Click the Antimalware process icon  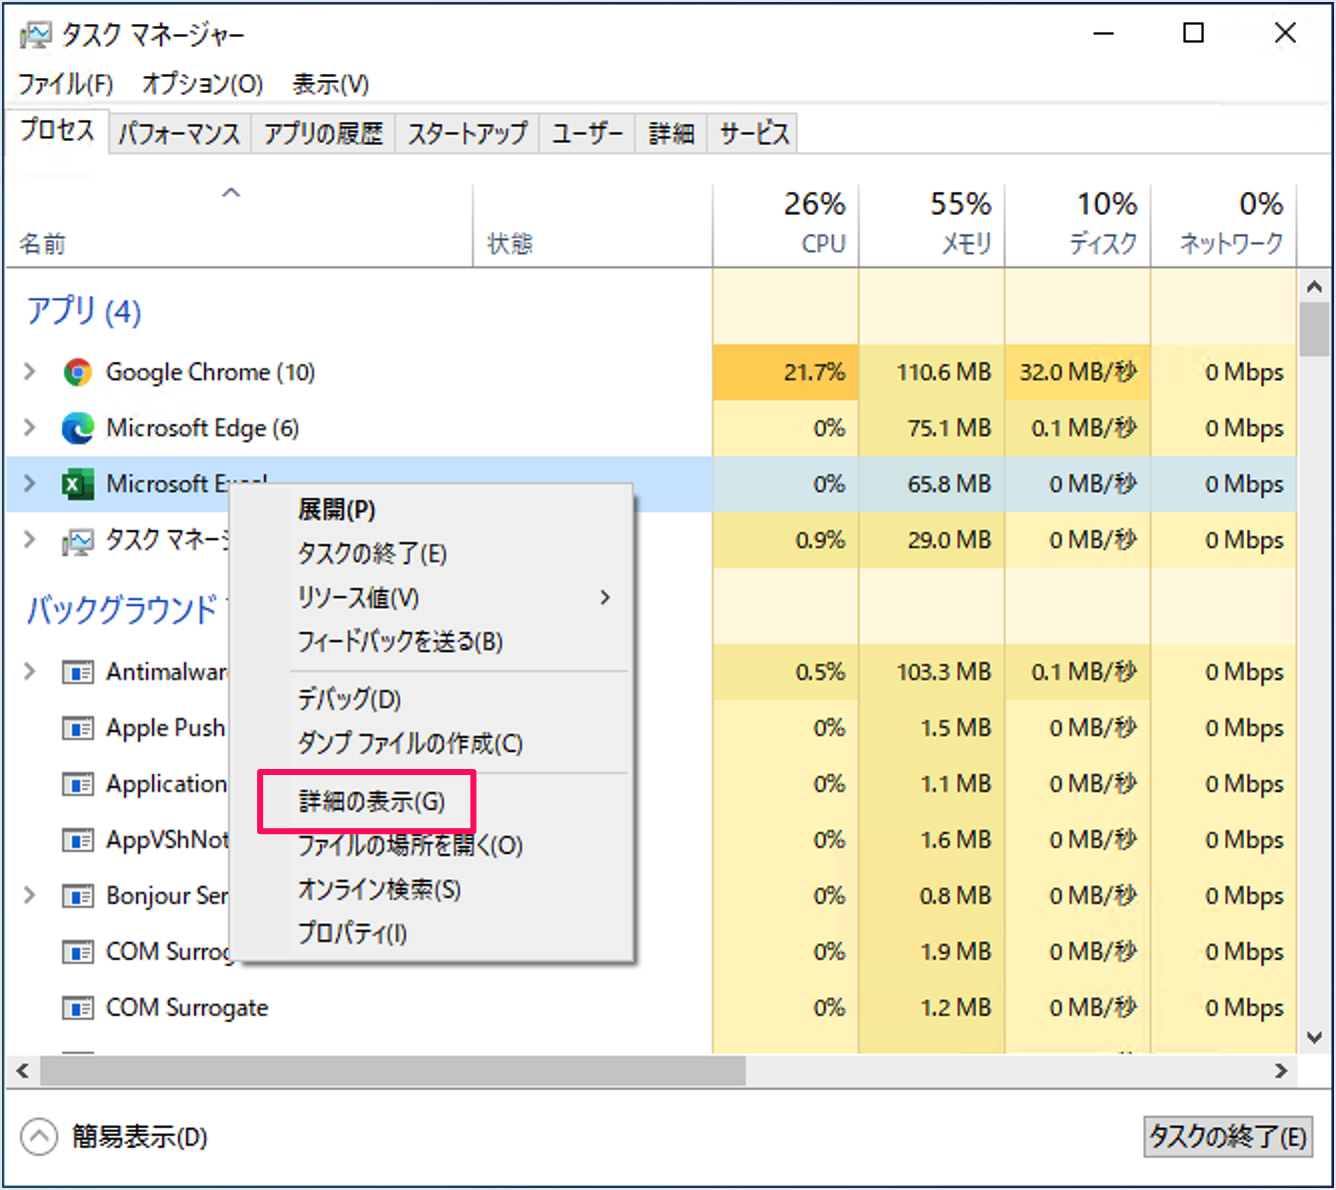pyautogui.click(x=77, y=671)
